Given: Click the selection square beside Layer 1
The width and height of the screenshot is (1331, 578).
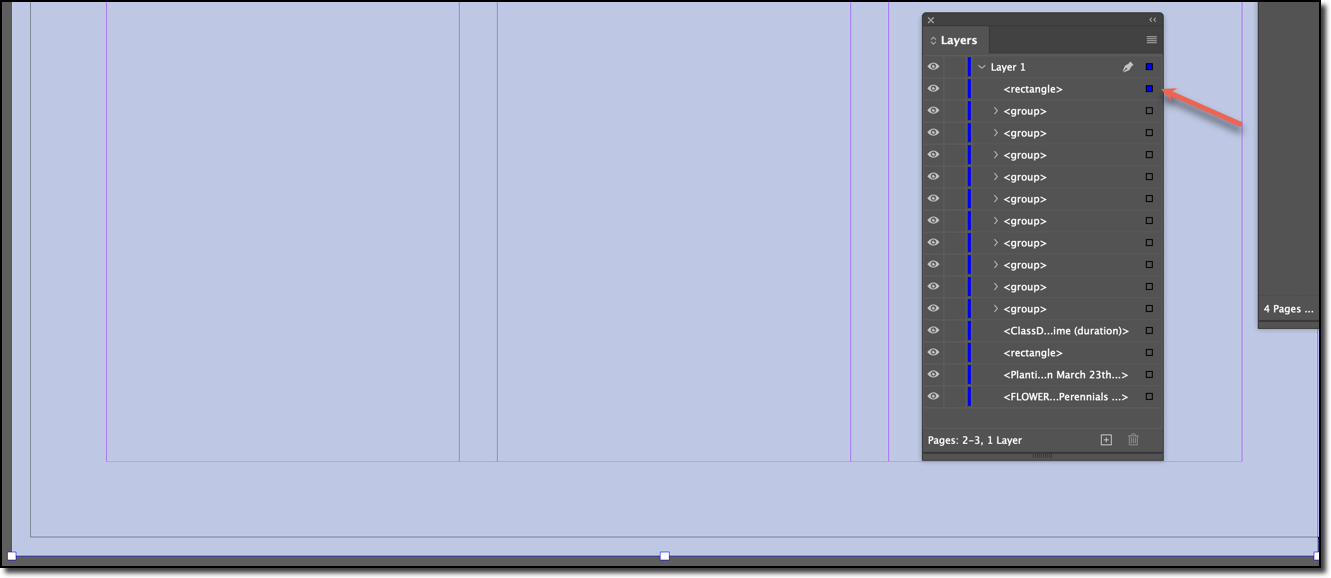Looking at the screenshot, I should click(x=1147, y=66).
